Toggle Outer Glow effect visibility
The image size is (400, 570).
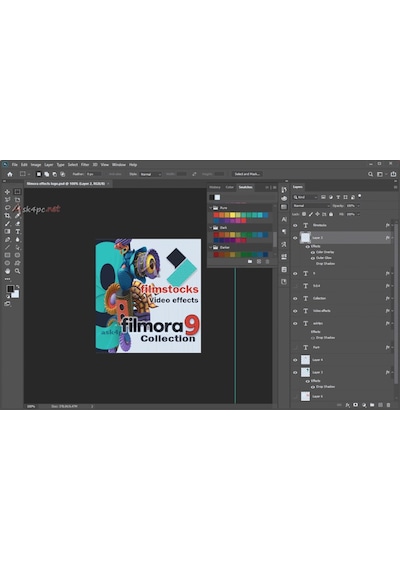click(312, 258)
